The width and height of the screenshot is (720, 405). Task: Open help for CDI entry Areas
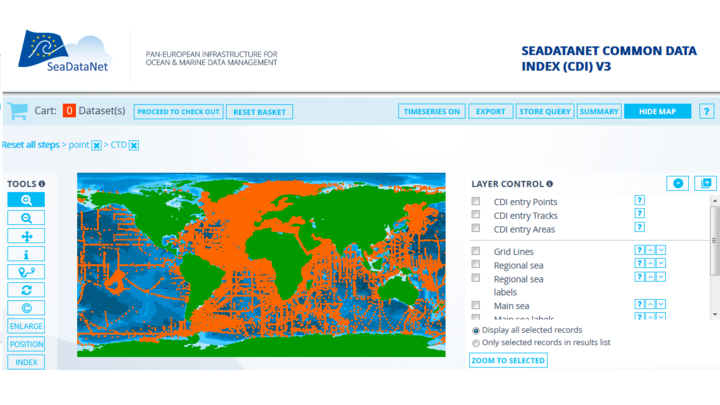pyautogui.click(x=639, y=227)
